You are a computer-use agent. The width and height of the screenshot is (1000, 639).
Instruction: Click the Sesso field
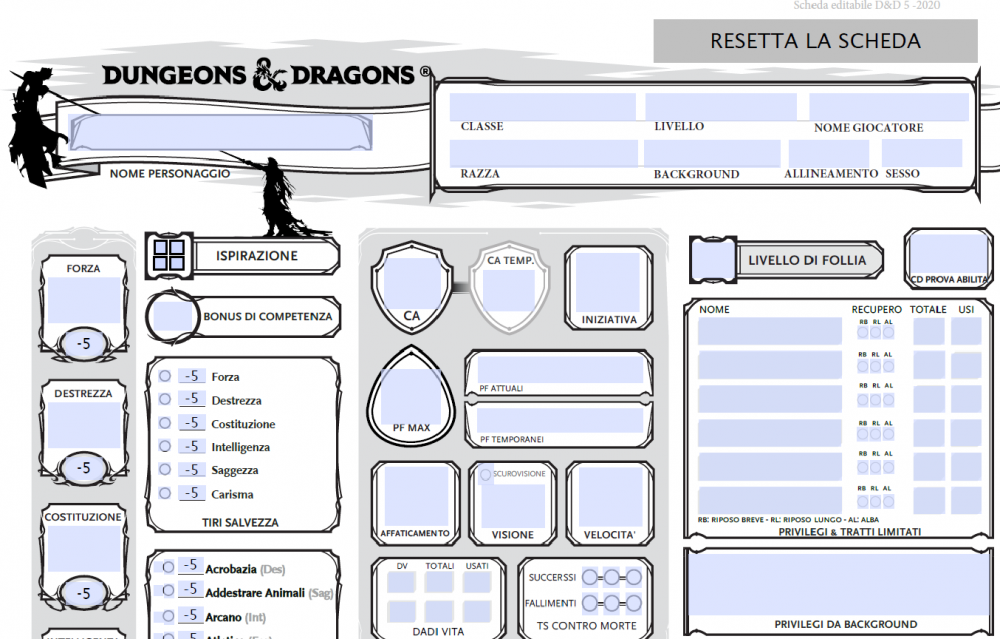point(922,154)
